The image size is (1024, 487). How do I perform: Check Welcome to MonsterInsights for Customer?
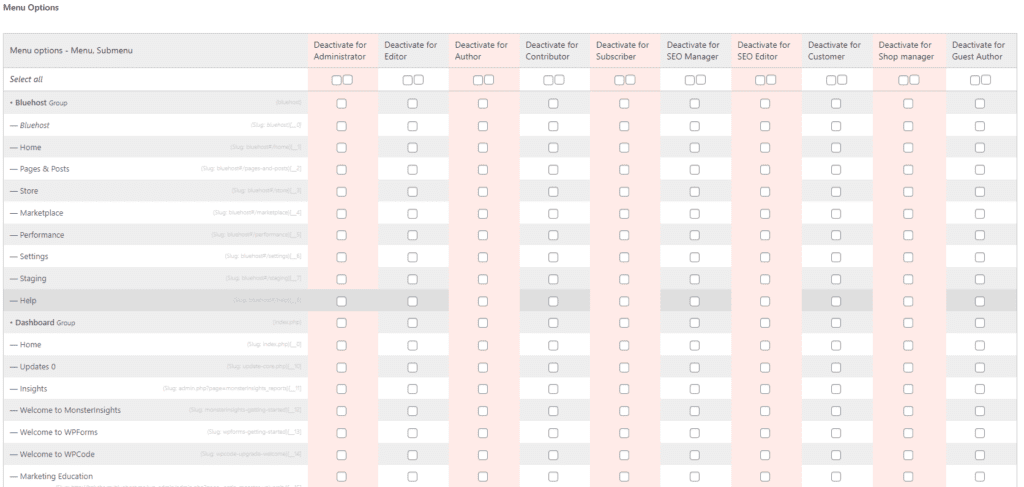pos(836,411)
